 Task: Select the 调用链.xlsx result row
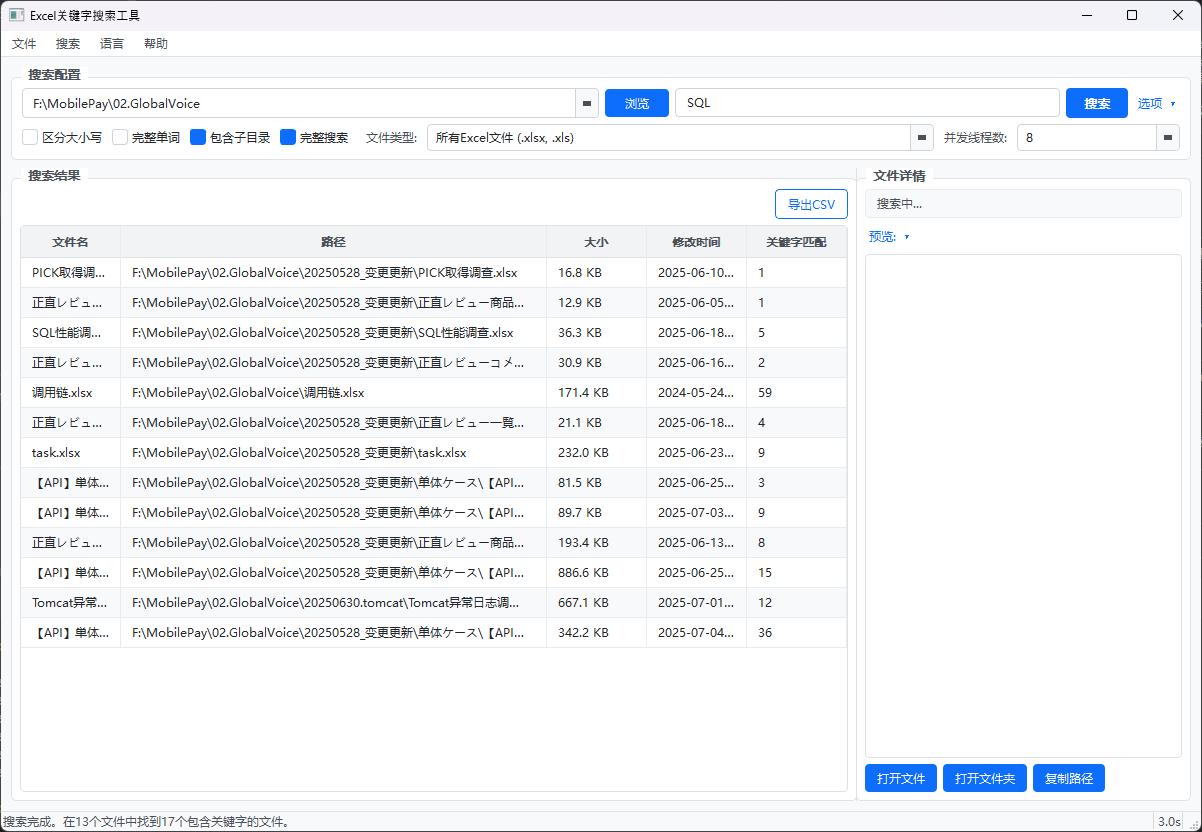coord(433,393)
